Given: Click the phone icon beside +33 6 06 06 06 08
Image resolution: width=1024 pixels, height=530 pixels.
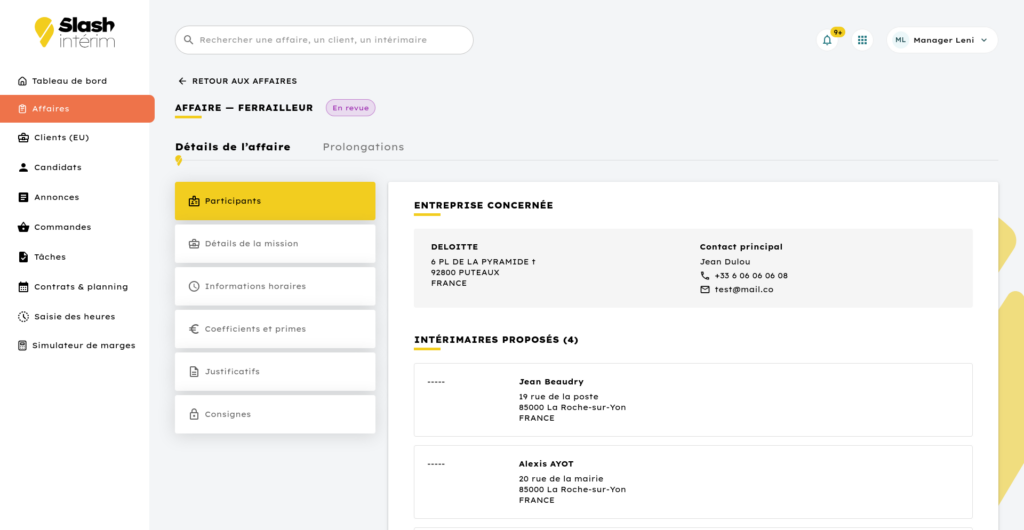Looking at the screenshot, I should coord(705,275).
